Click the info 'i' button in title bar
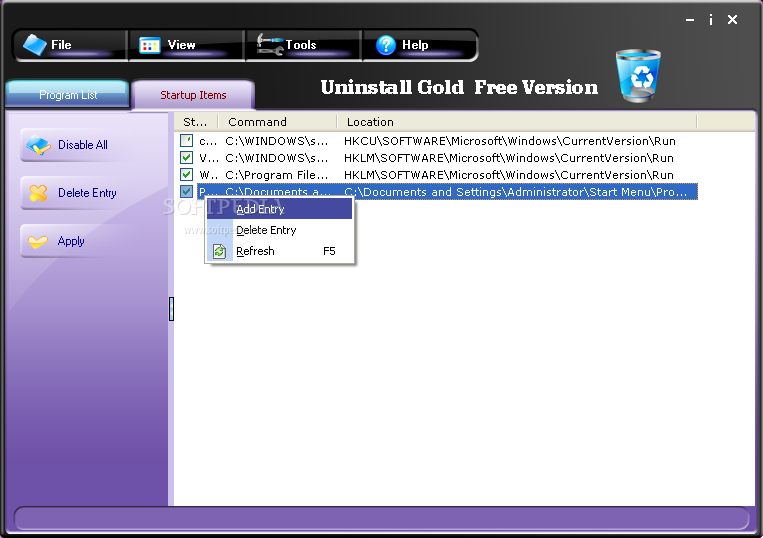This screenshot has width=763, height=538. tap(711, 19)
